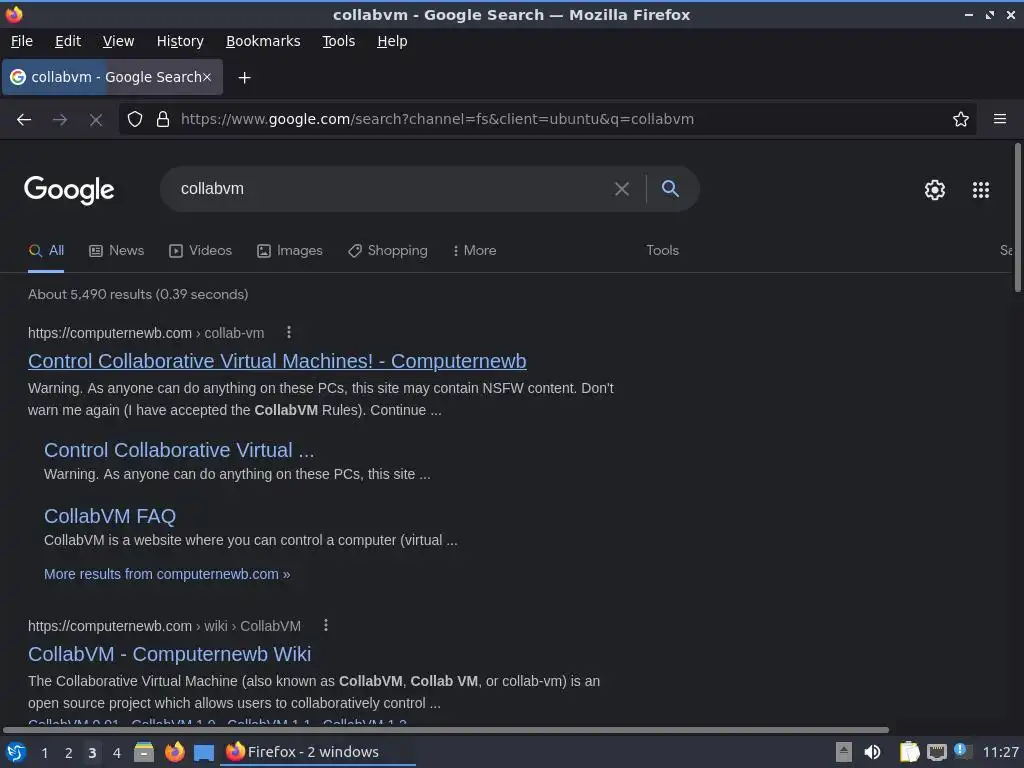Viewport: 1024px width, 768px height.
Task: Show desktop via blue taskbar icon
Action: 204,753
